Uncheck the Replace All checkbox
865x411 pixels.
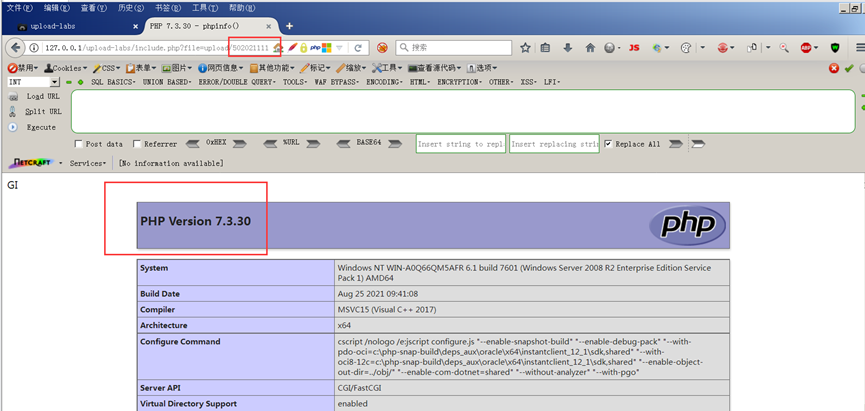[608, 143]
